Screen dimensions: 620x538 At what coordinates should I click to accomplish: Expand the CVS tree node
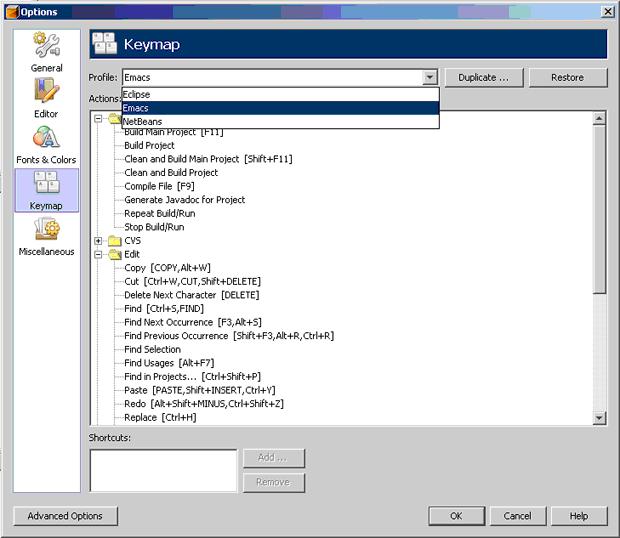point(98,241)
